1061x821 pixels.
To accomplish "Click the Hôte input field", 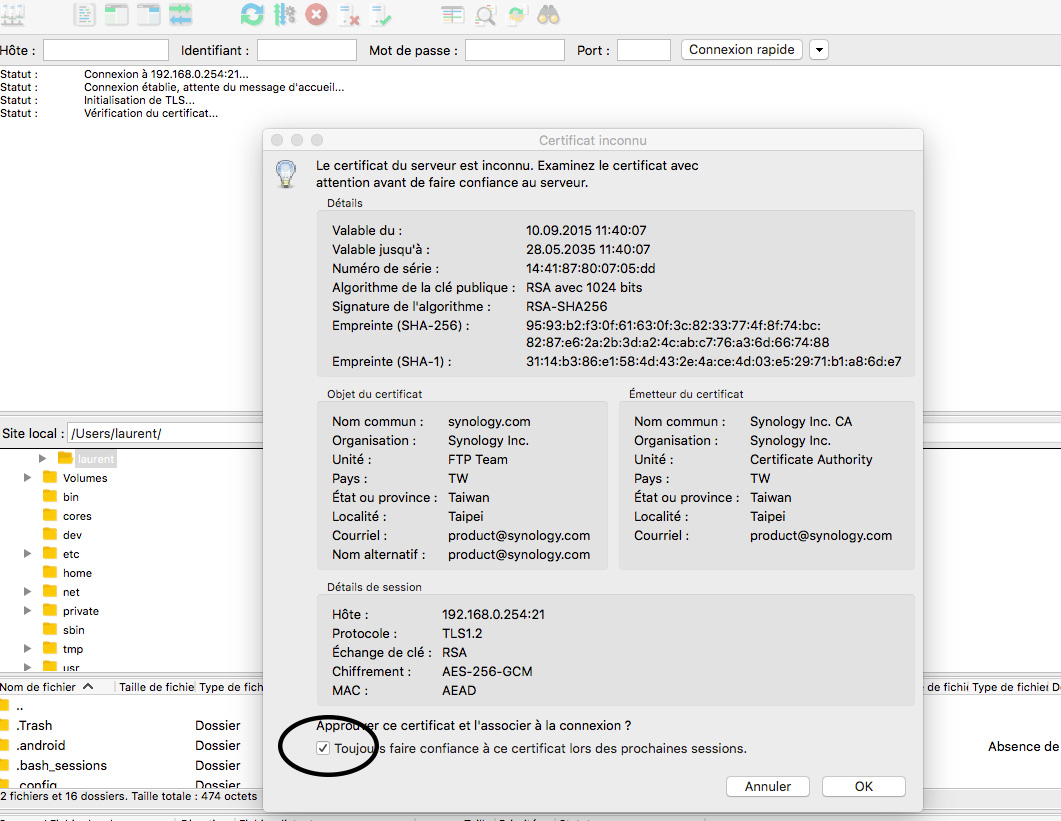I will [106, 50].
